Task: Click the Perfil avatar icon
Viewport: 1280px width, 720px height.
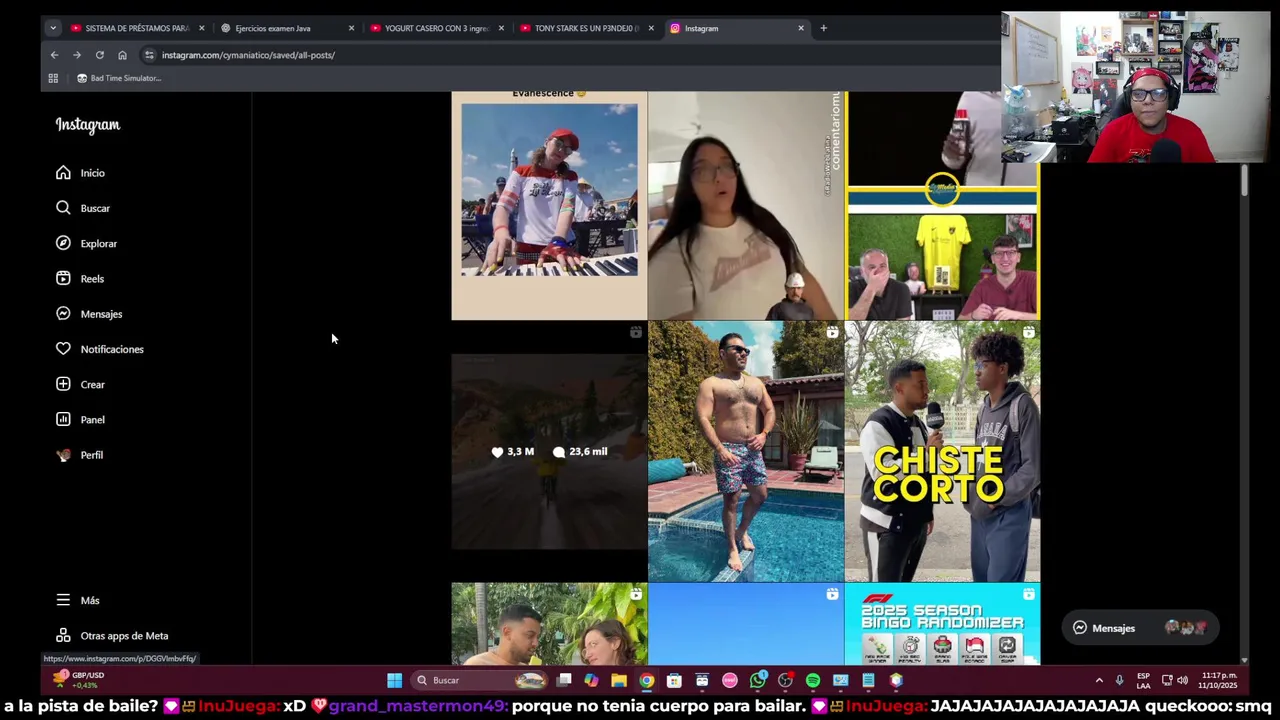Action: pyautogui.click(x=63, y=455)
